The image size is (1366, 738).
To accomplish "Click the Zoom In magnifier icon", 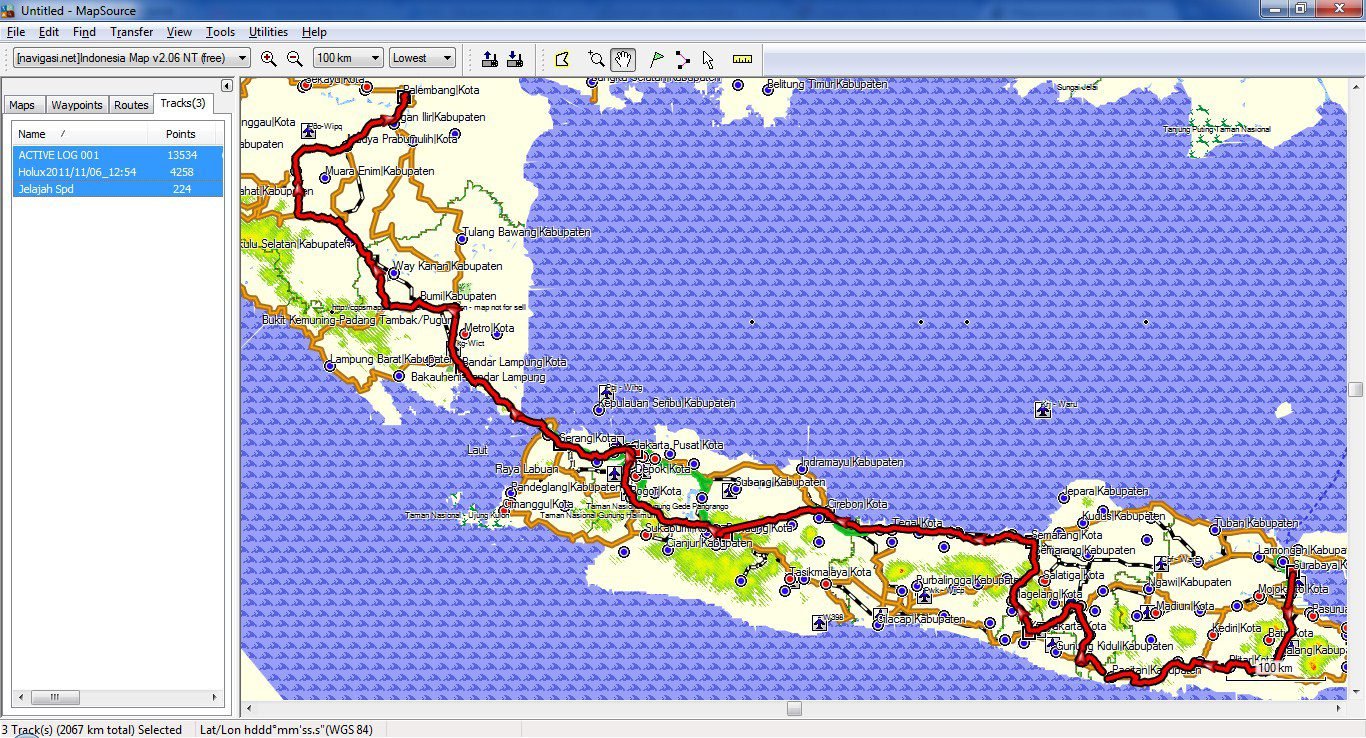I will coord(268,59).
